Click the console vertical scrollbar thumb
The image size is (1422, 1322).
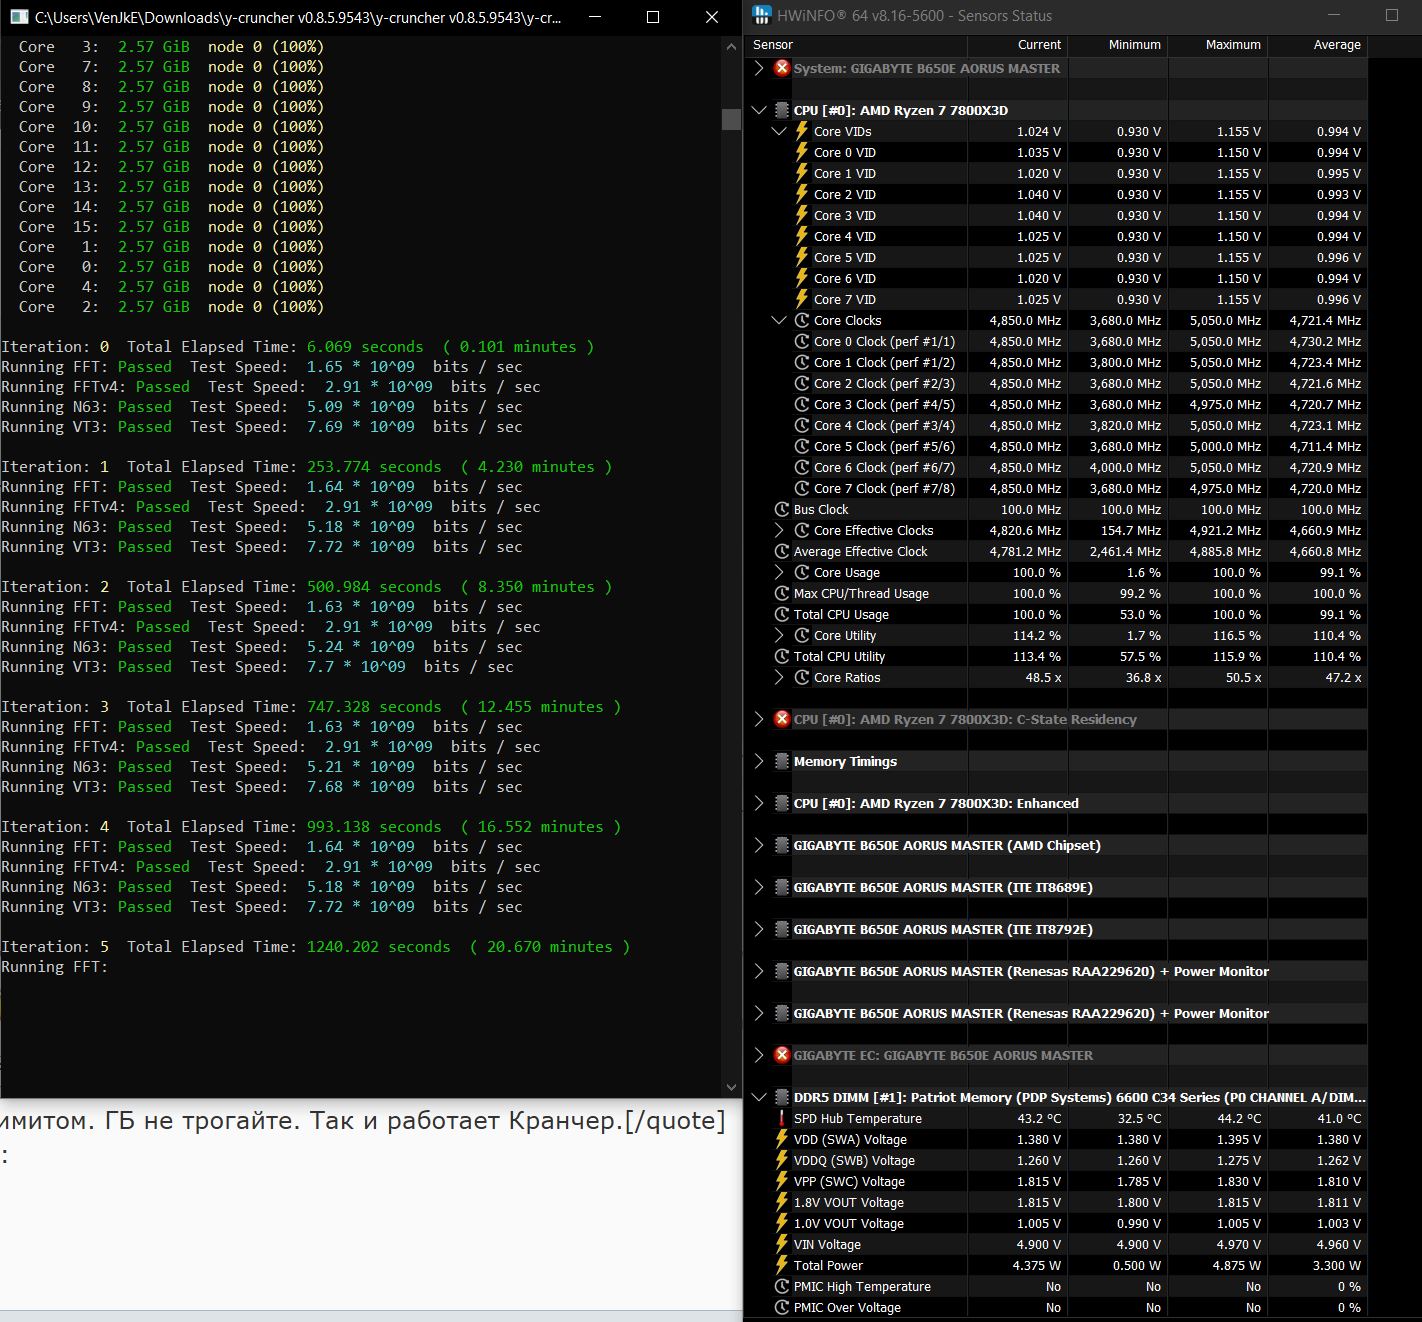click(731, 118)
